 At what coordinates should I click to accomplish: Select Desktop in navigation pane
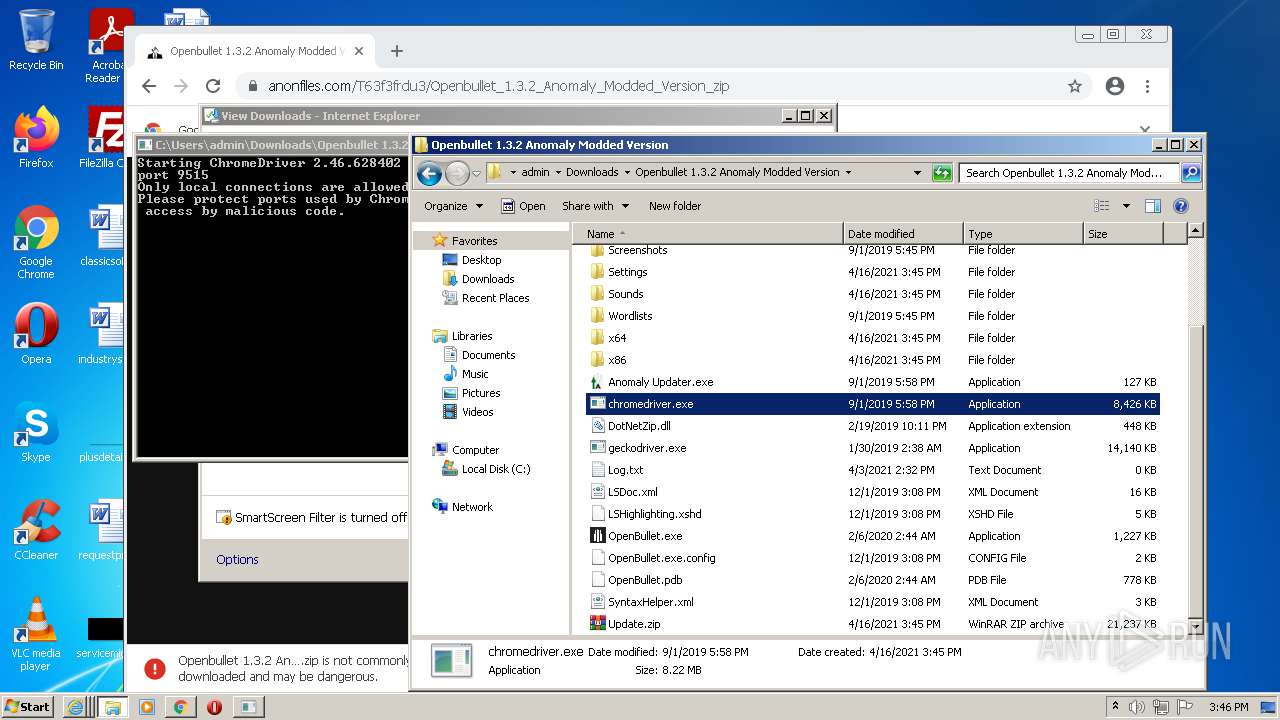481,260
